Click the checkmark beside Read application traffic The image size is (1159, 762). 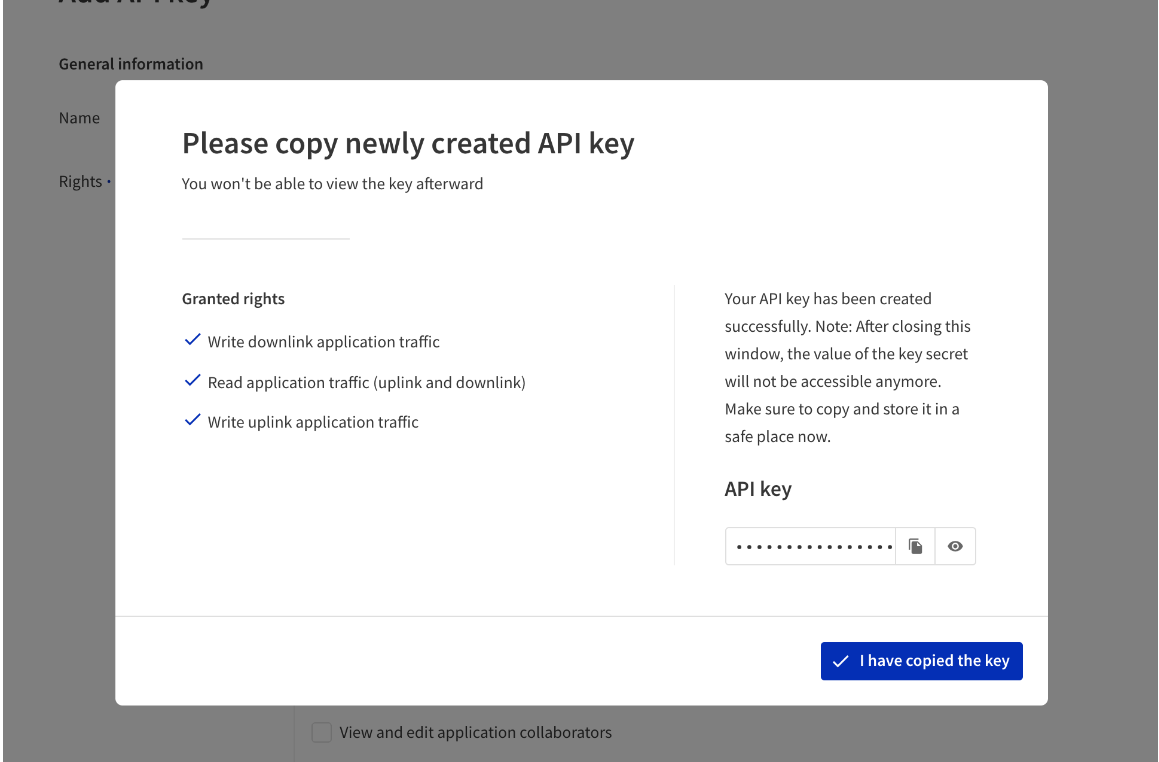tap(192, 381)
